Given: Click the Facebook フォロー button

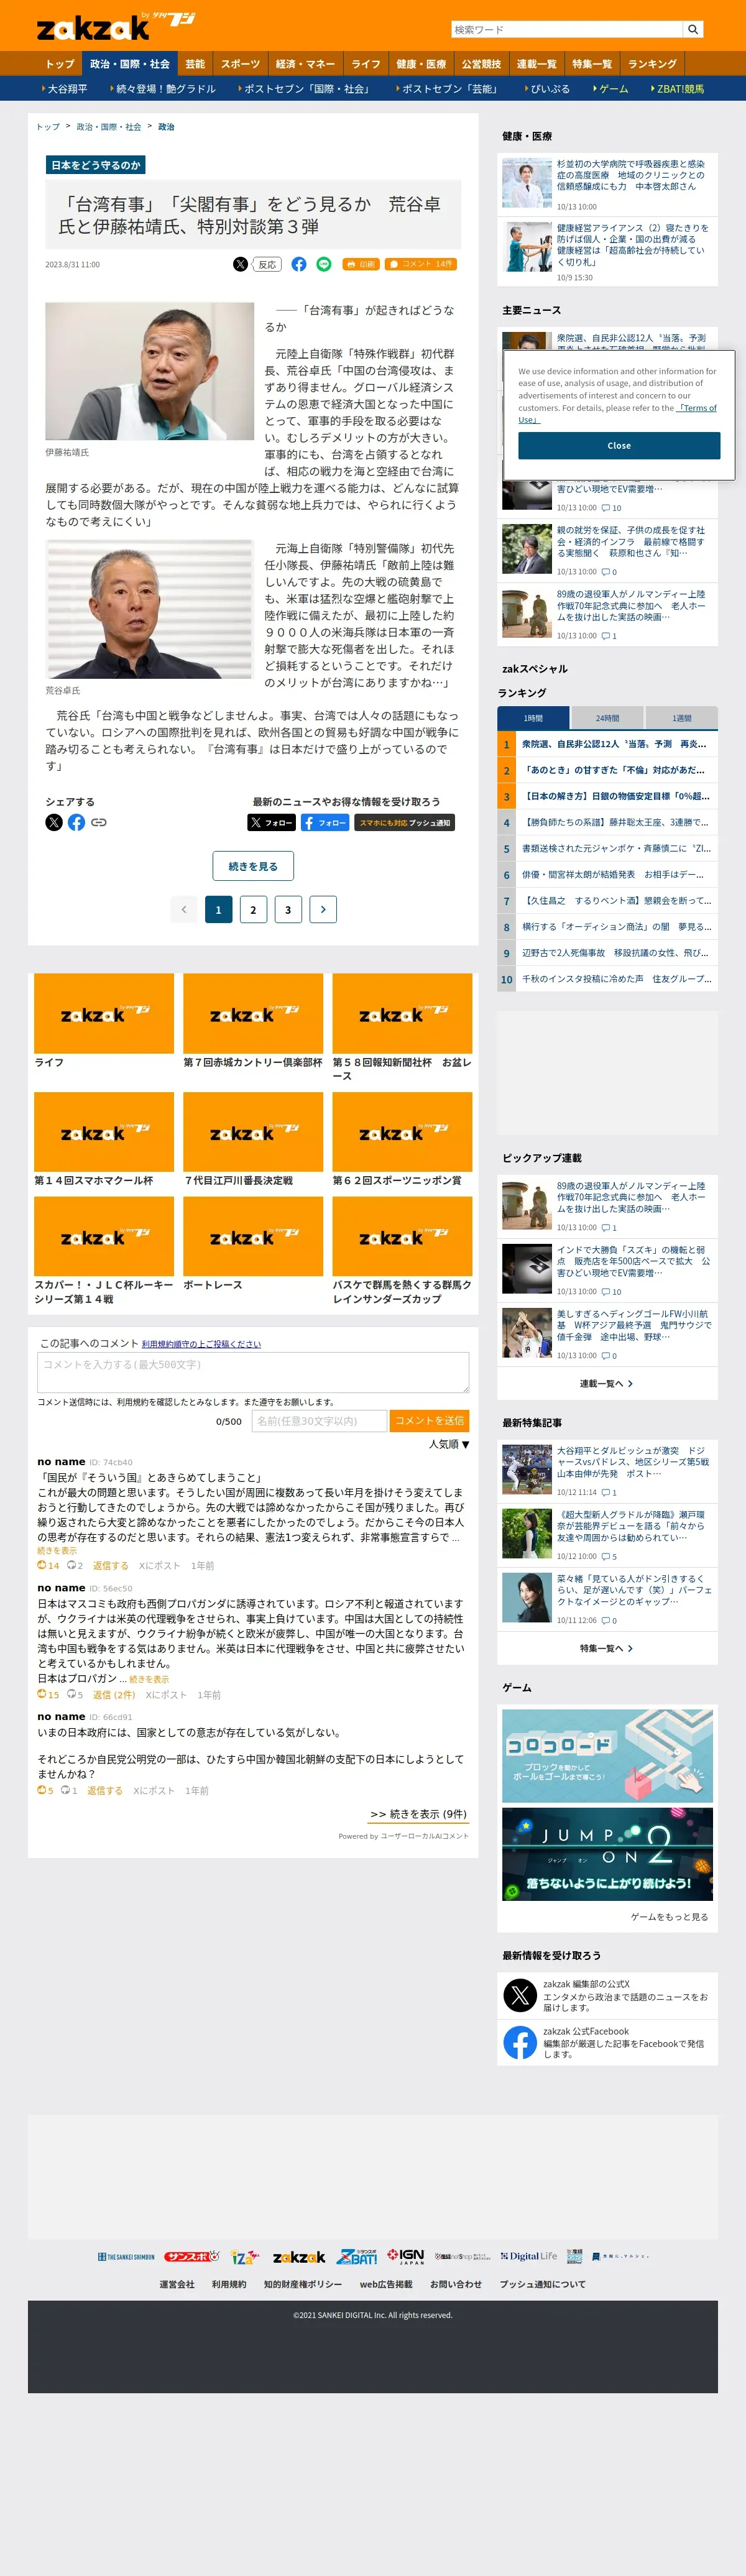Looking at the screenshot, I should 325,822.
